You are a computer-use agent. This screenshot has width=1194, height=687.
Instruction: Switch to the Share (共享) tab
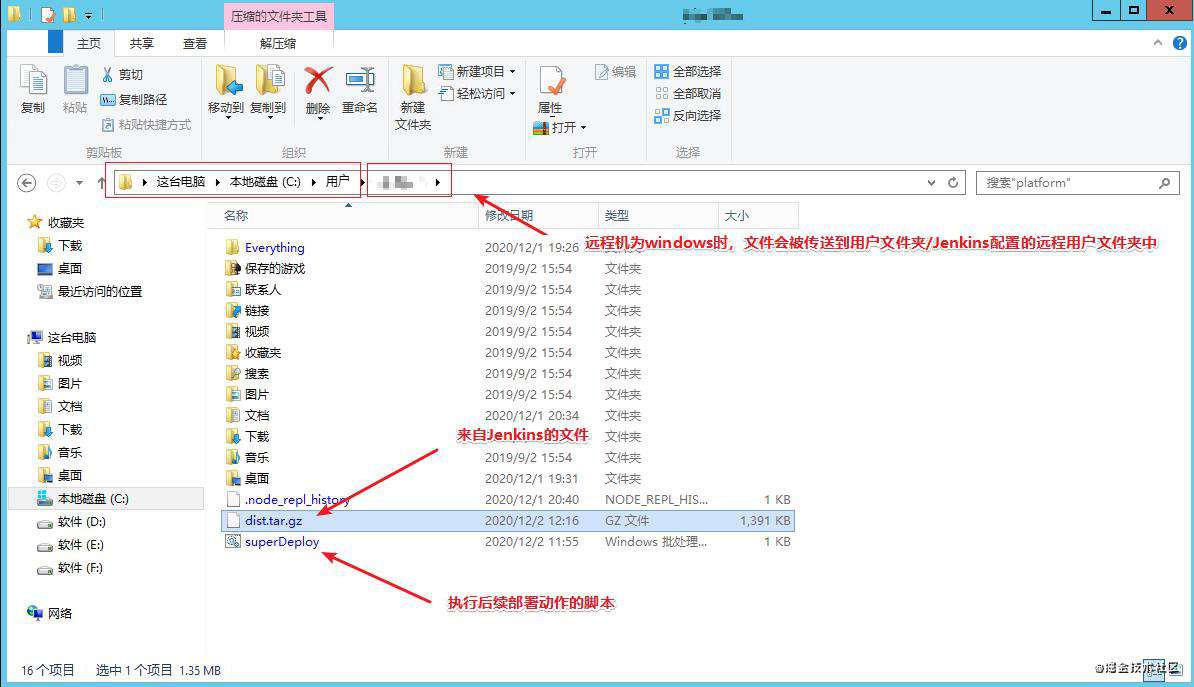pos(142,43)
